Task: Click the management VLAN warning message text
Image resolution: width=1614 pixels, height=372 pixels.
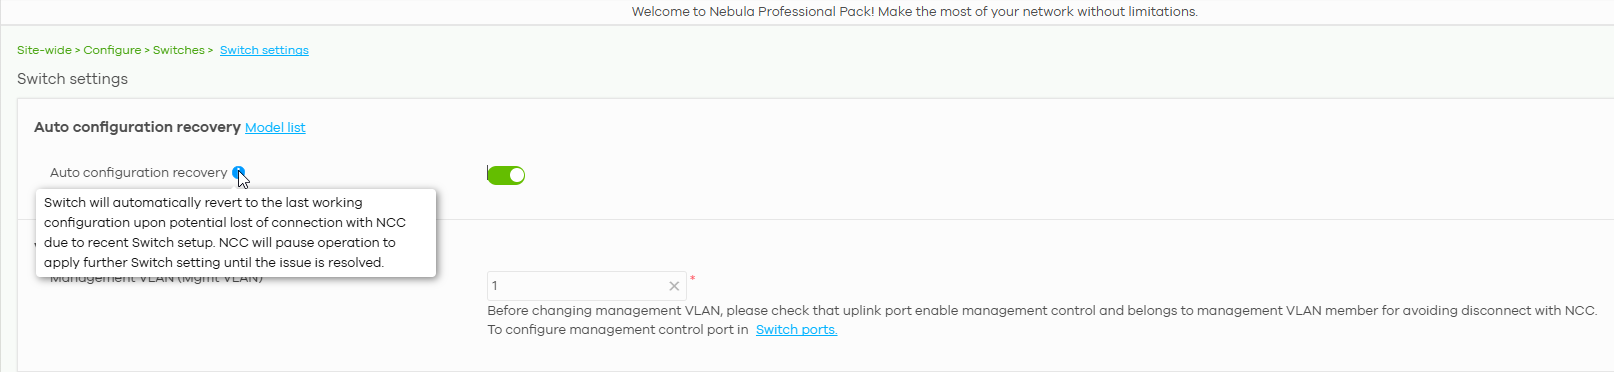Action: [x=1042, y=311]
